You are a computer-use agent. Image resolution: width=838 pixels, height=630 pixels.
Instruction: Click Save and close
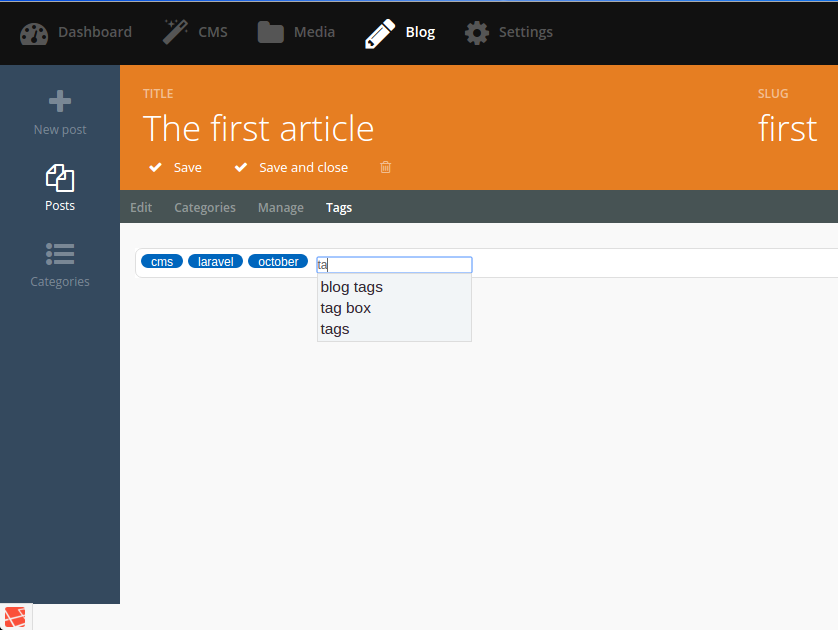click(291, 167)
